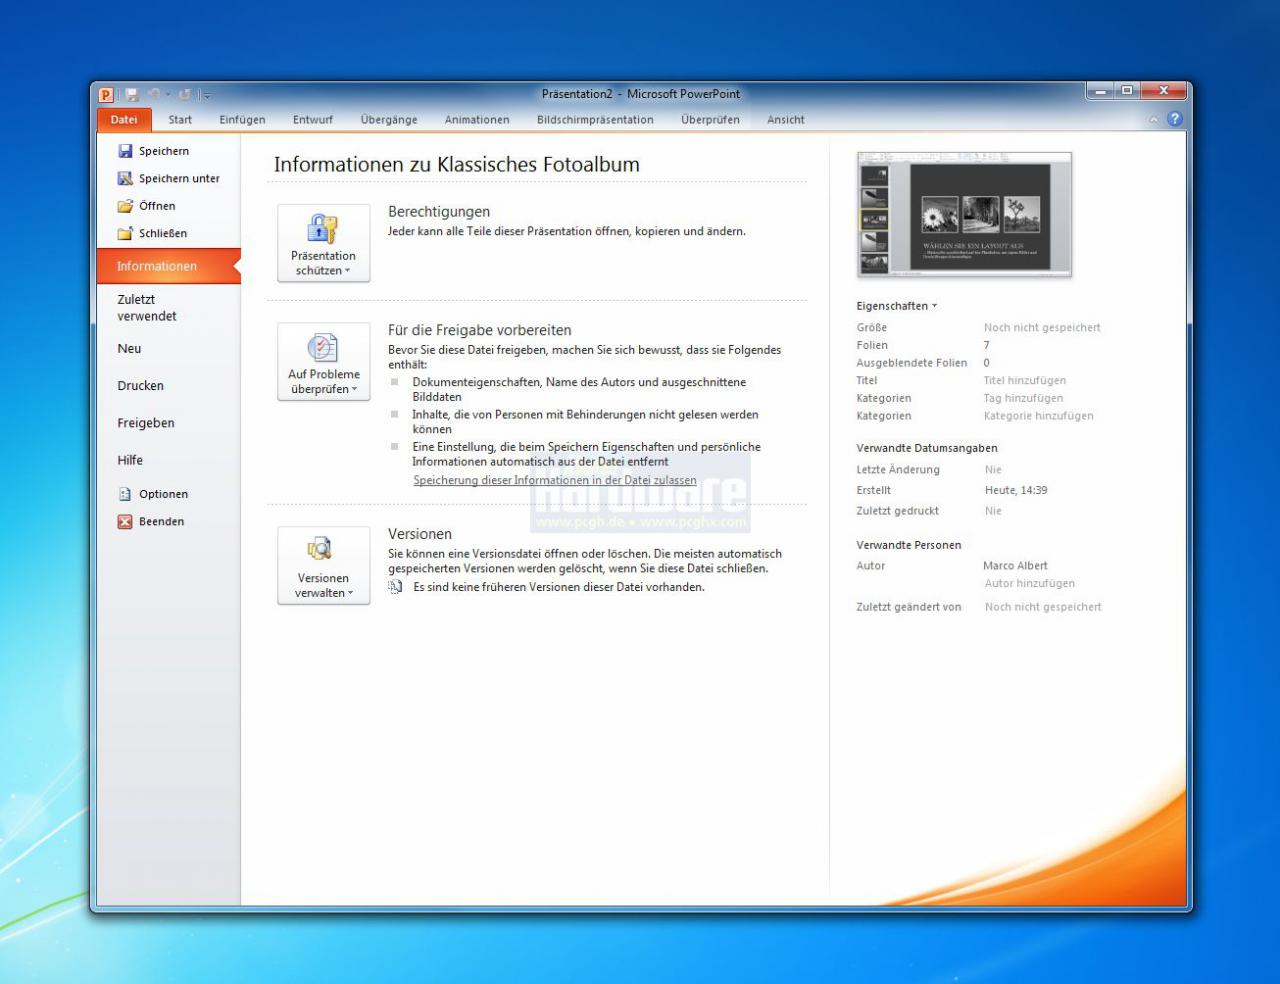Screen dimensions: 1280x984
Task: Click Speichern label in sidebar
Action: tap(164, 151)
